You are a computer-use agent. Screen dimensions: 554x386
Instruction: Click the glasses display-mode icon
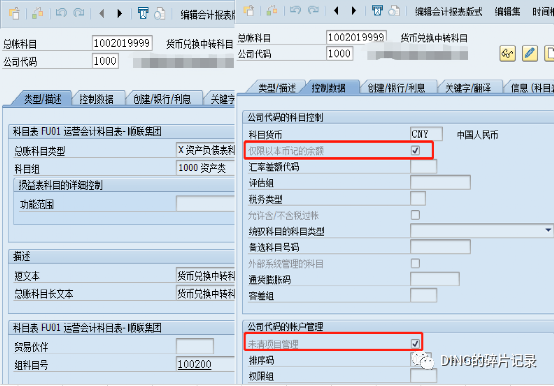pyautogui.click(x=507, y=54)
